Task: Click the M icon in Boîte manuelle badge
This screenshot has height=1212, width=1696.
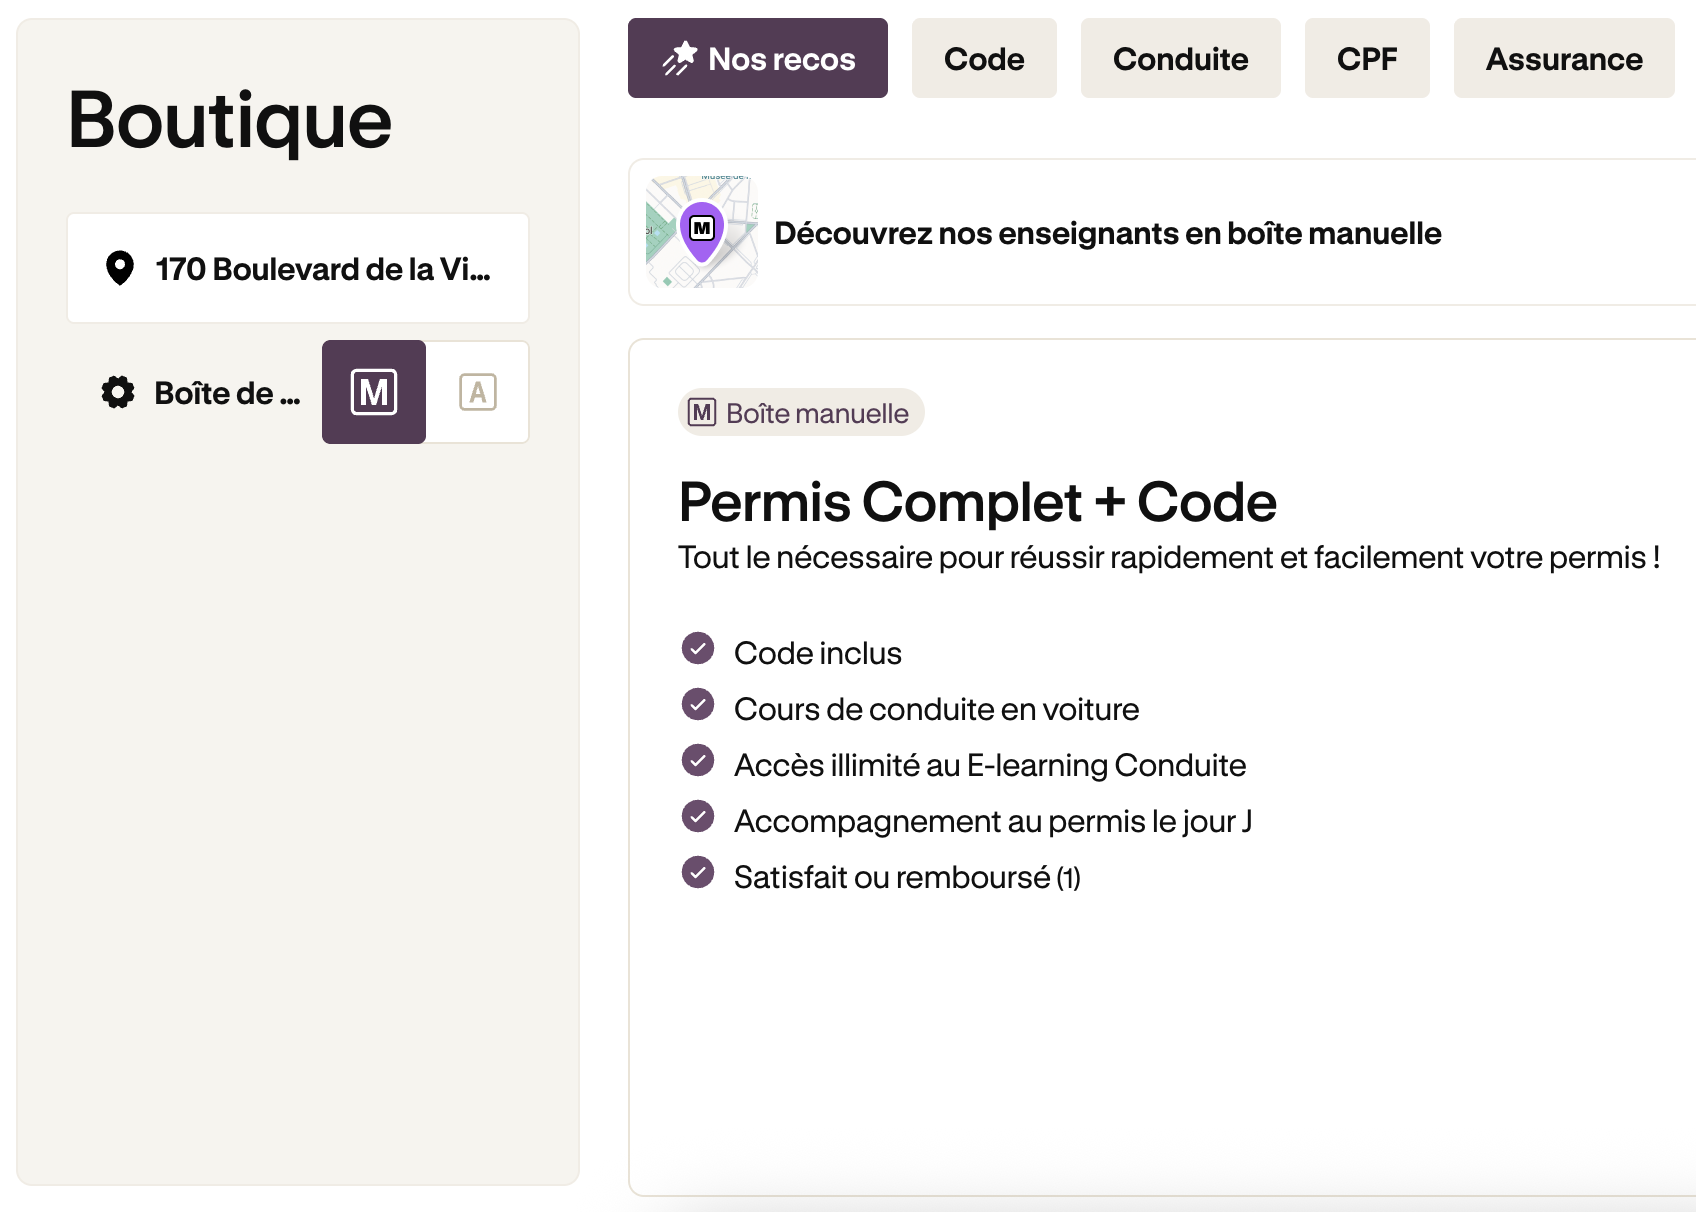Action: 703,412
